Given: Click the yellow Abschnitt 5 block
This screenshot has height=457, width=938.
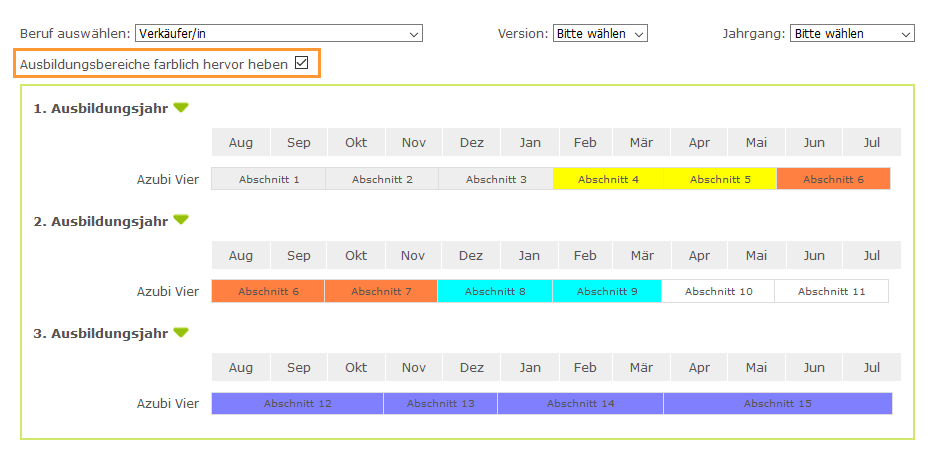Looking at the screenshot, I should 720,180.
